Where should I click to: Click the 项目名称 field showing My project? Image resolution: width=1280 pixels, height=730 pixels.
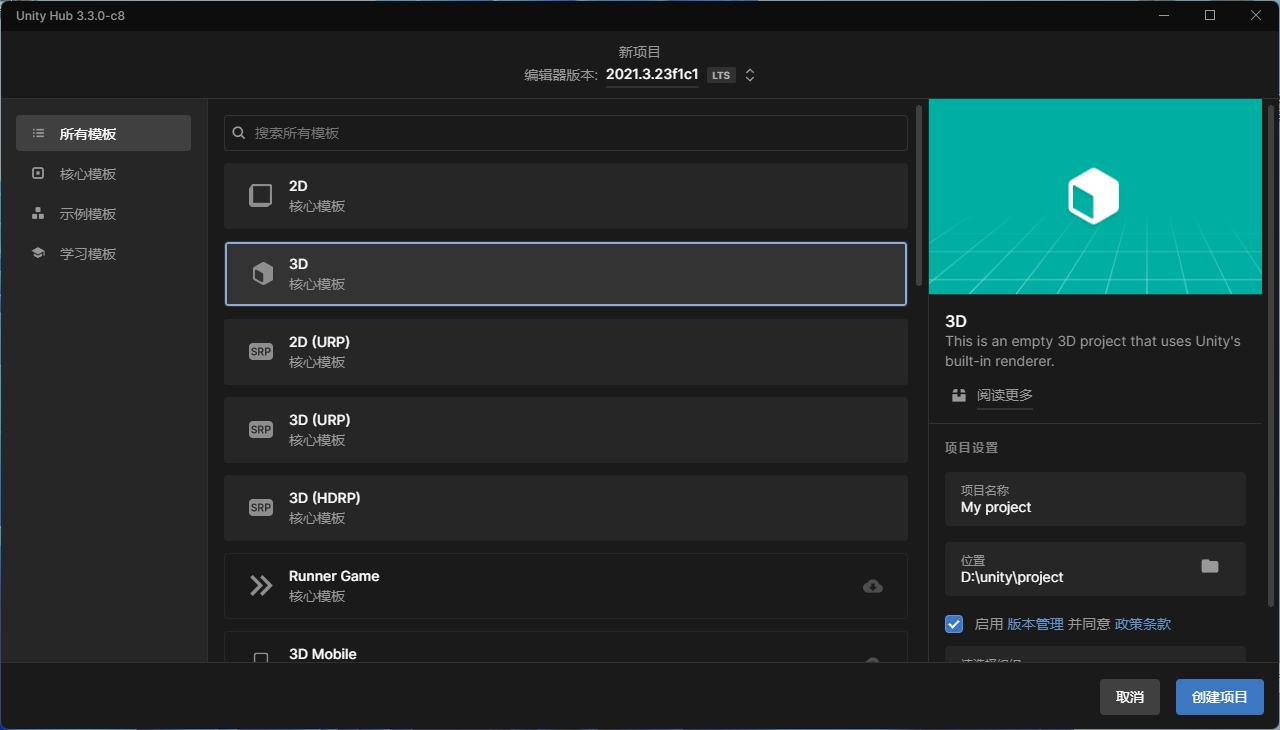1095,499
